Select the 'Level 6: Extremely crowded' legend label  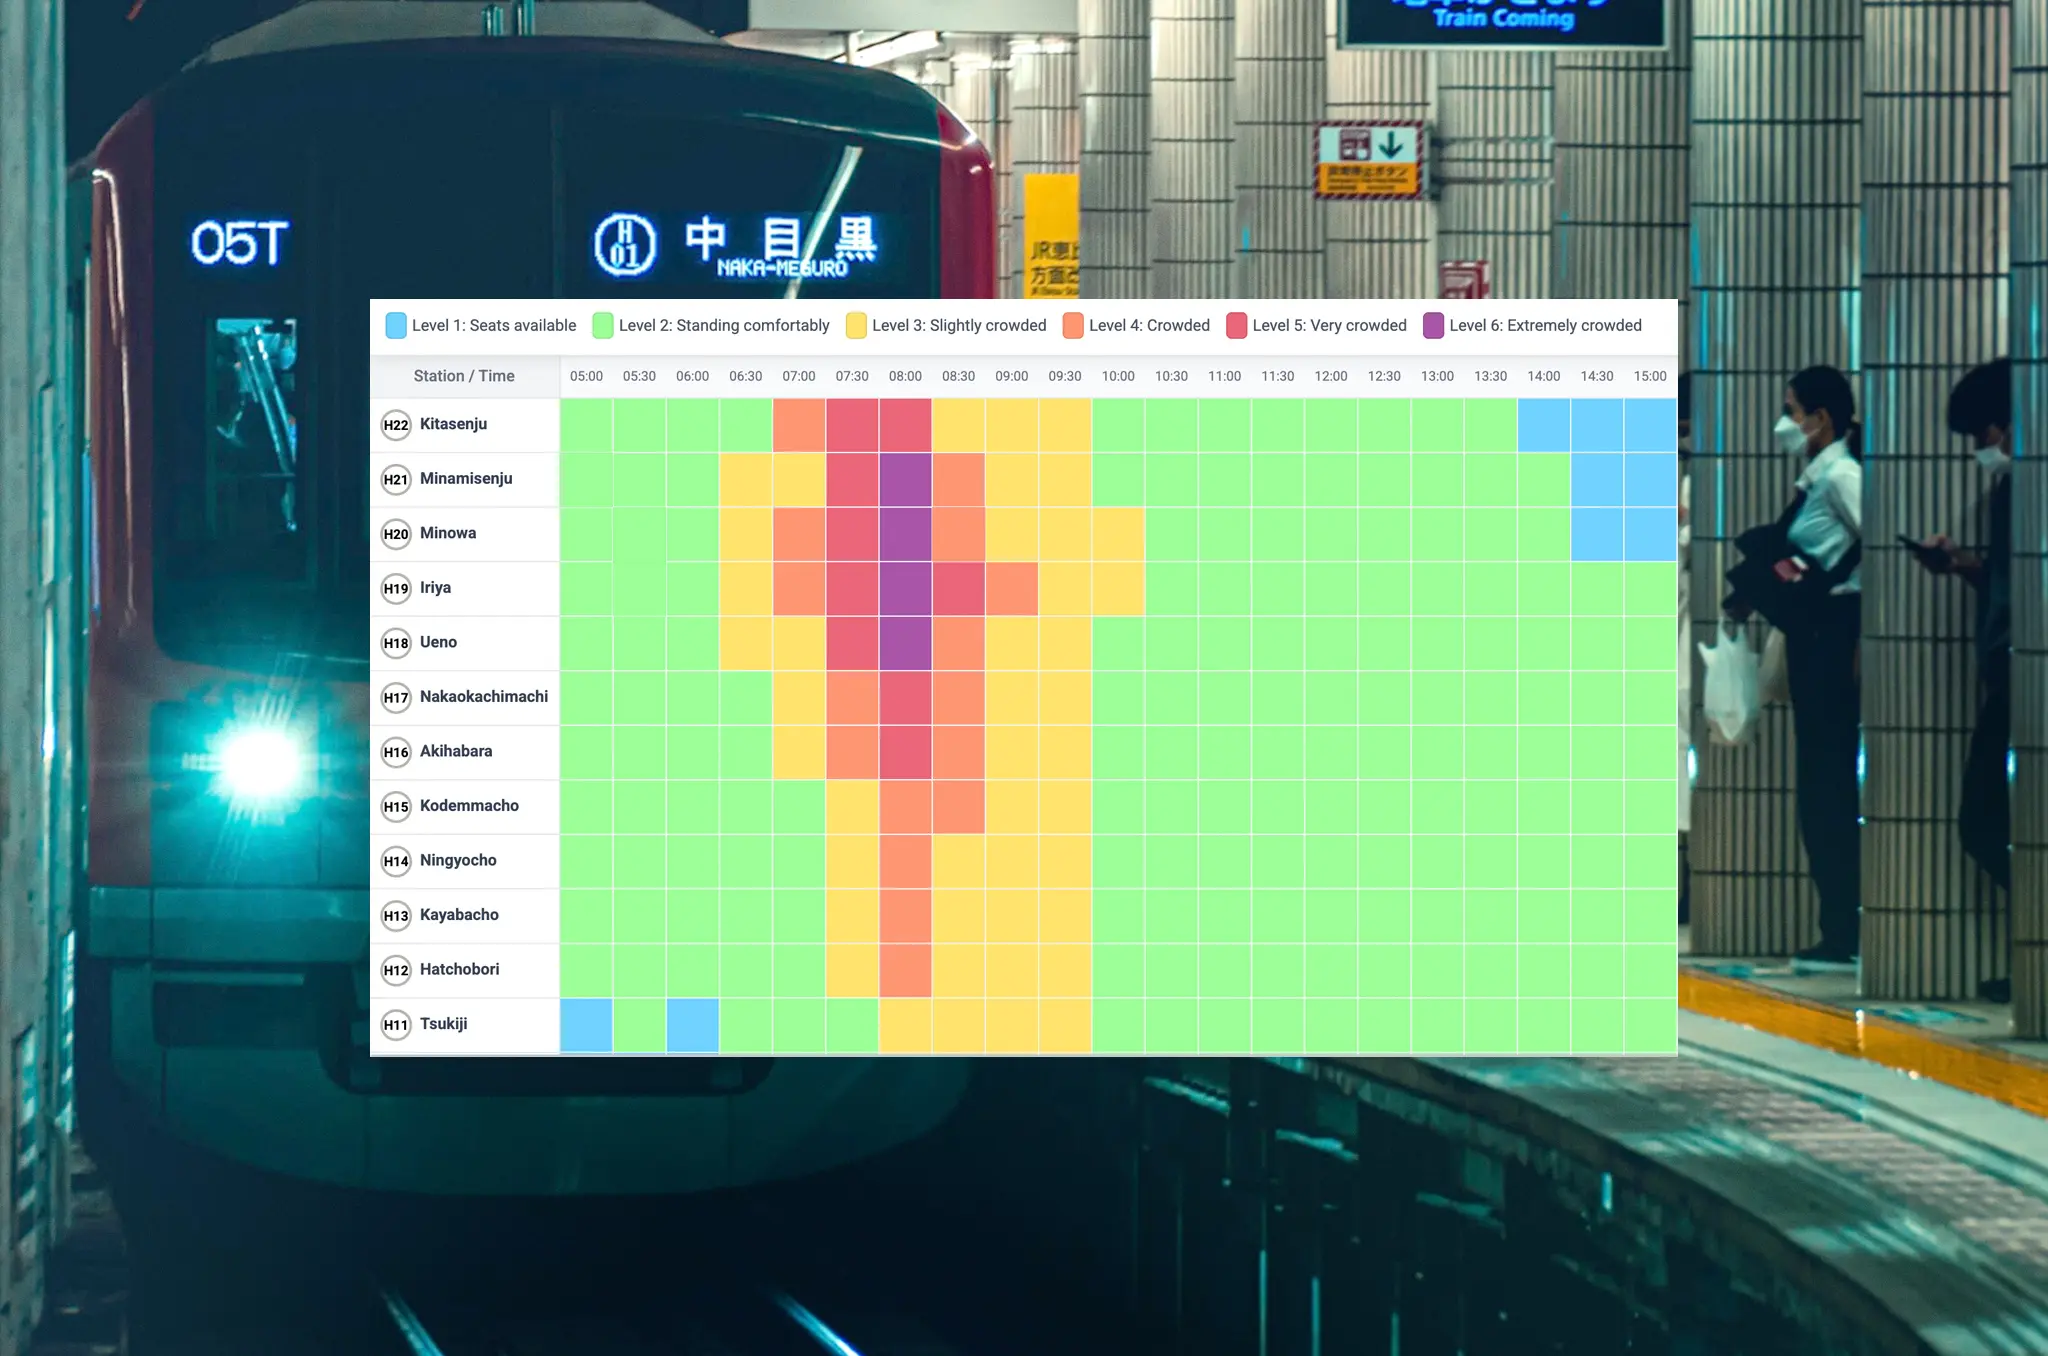(x=1546, y=325)
